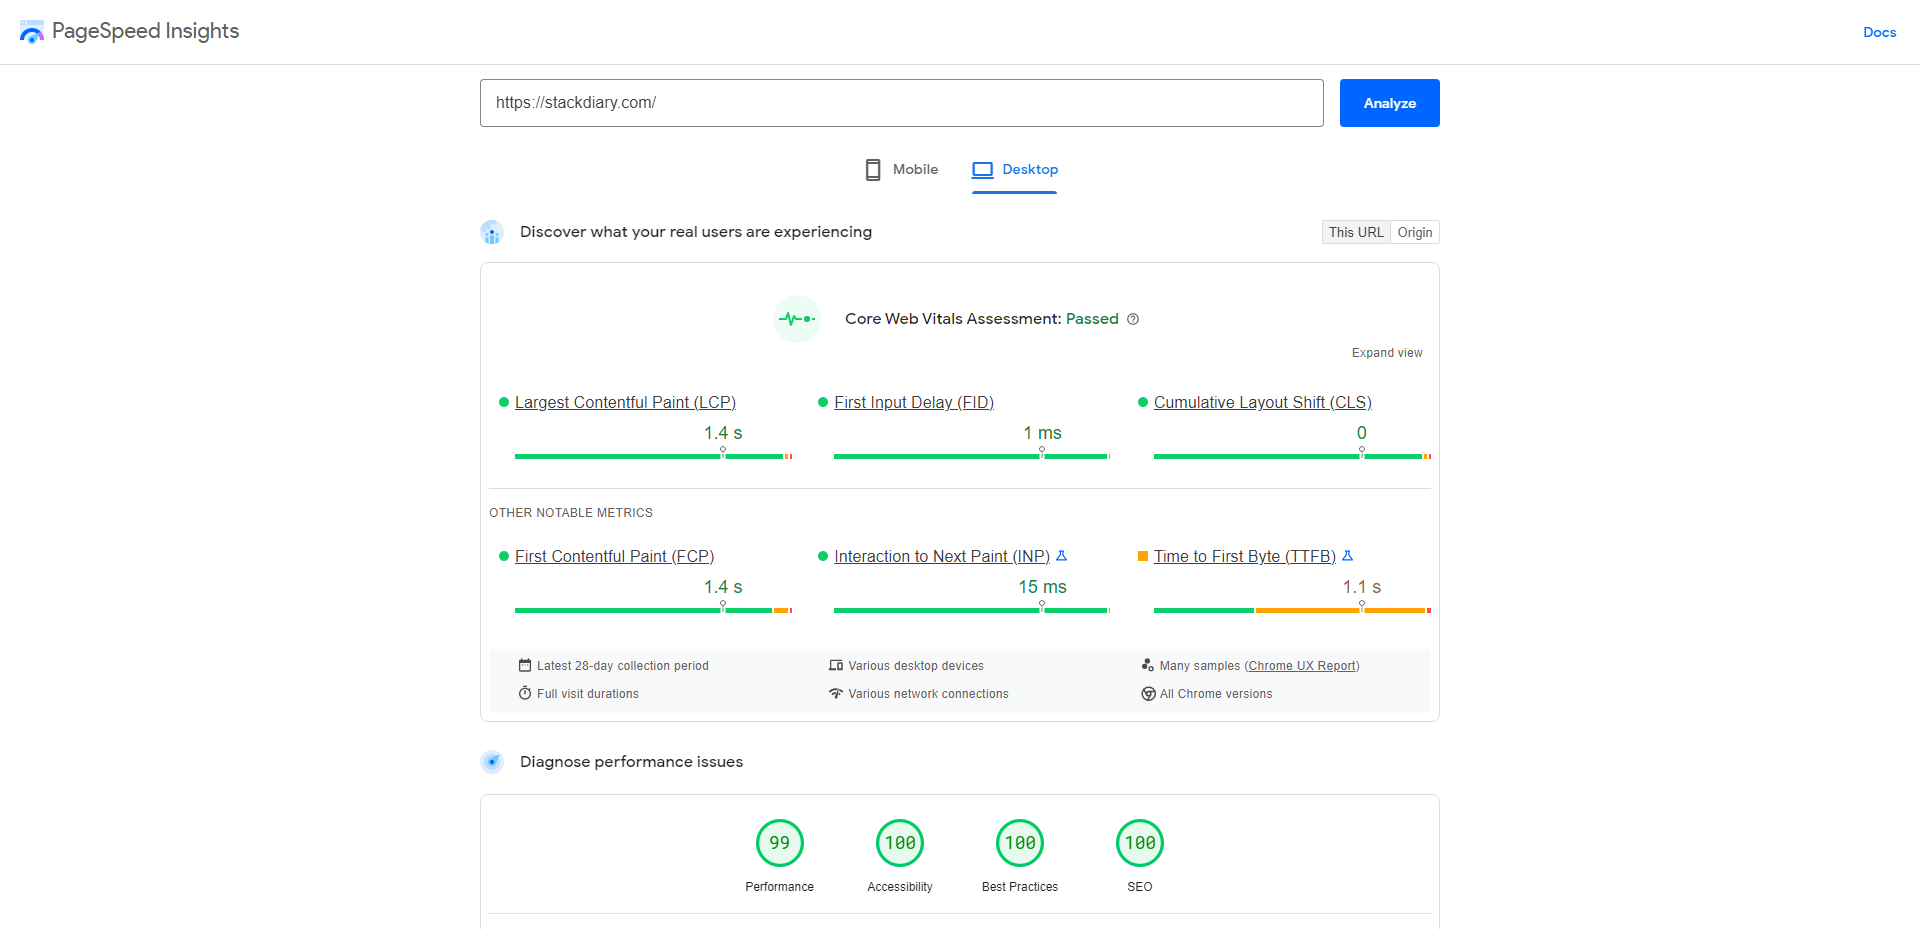Click the Core Web Vitals pulse icon
The image size is (1920, 929).
pos(797,319)
